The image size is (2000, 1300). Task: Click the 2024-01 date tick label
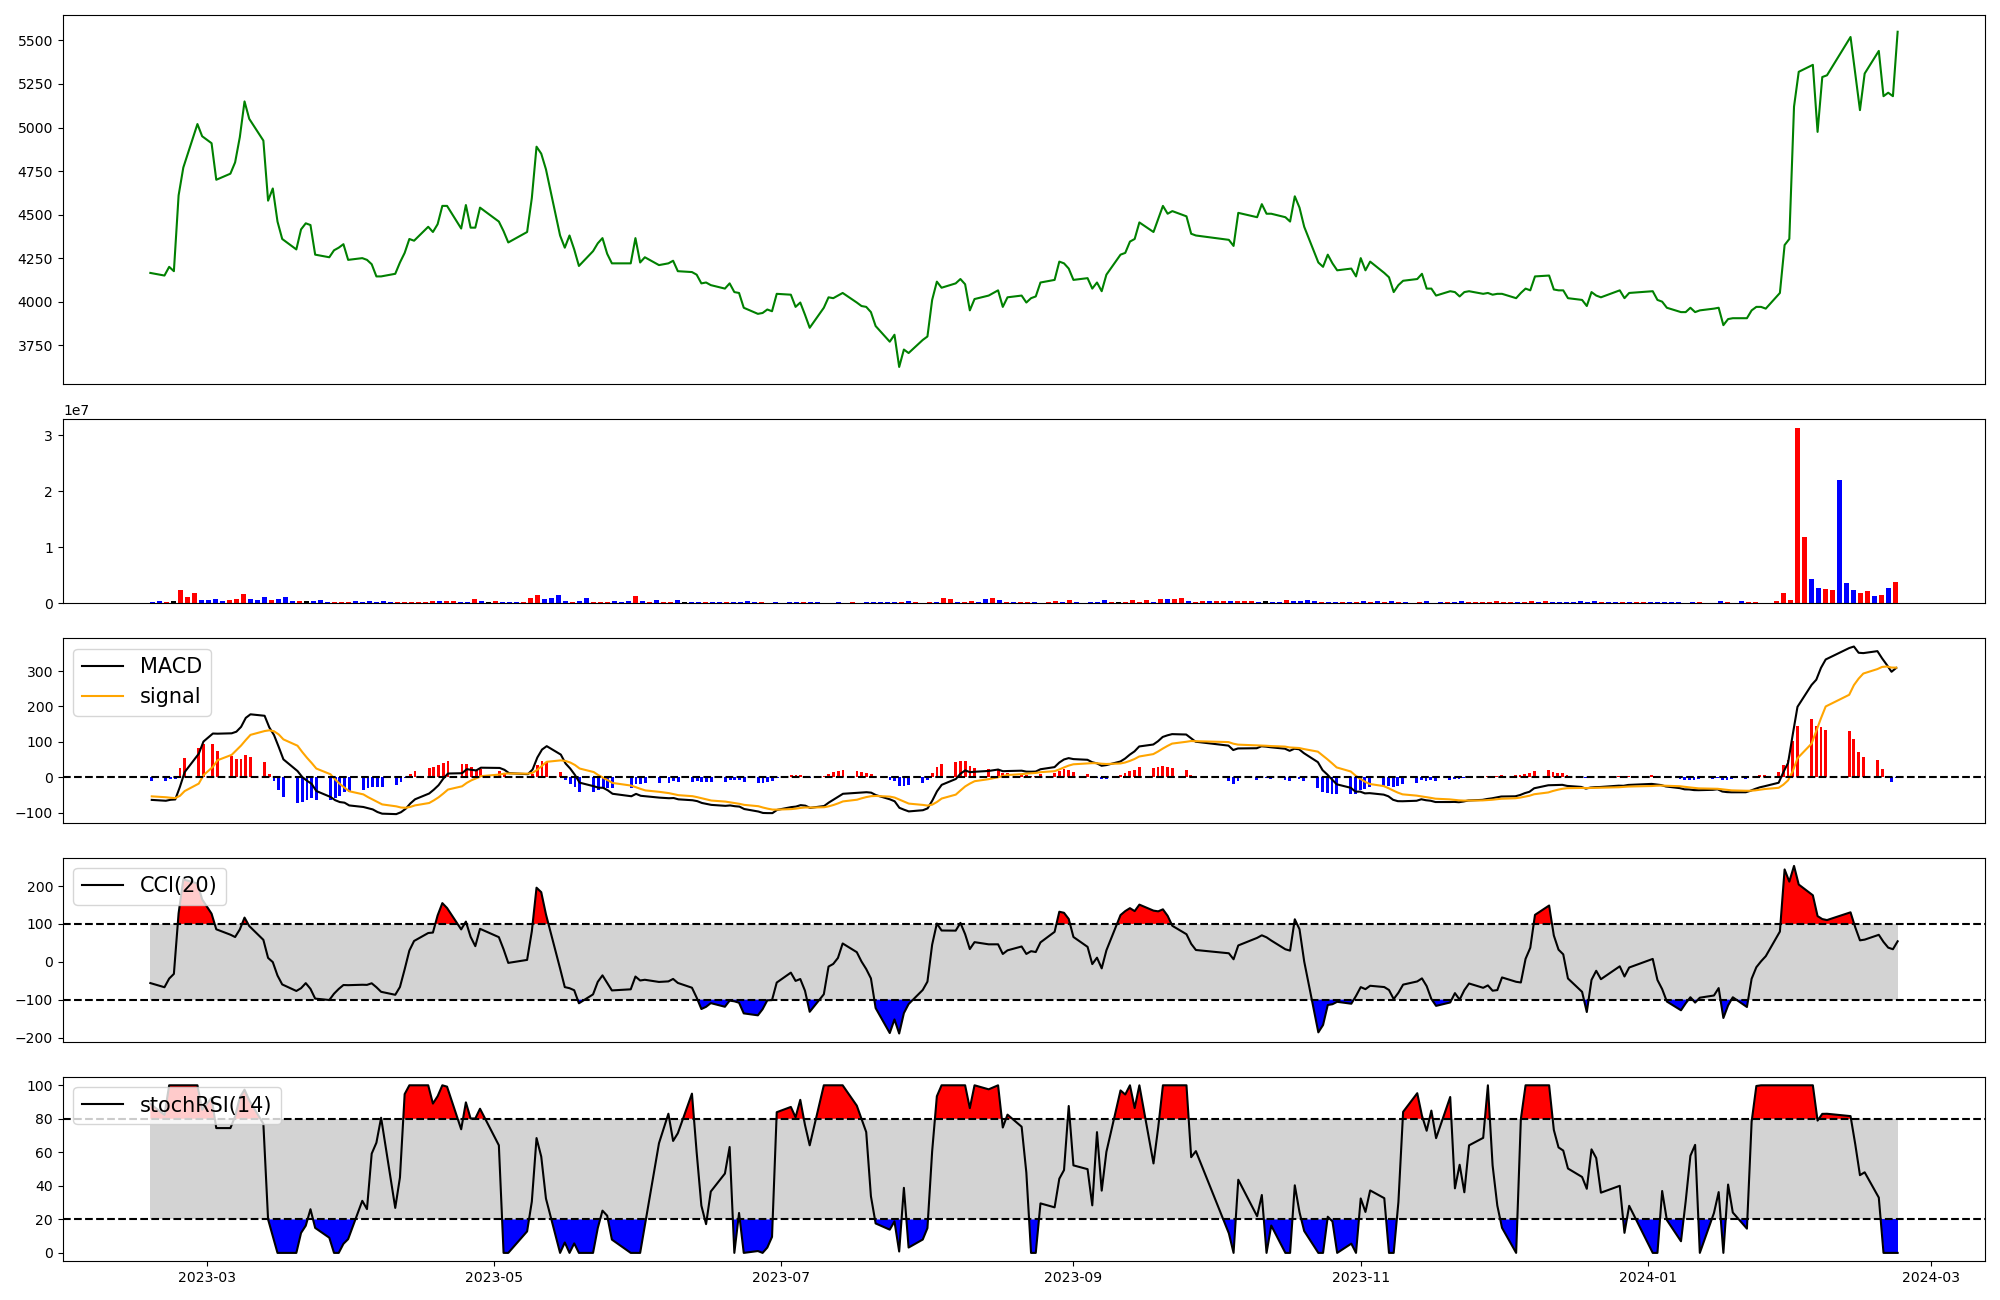tap(1647, 1277)
